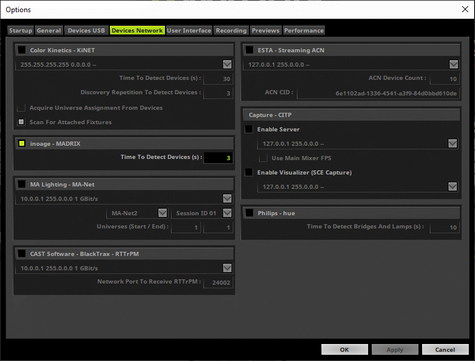The image size is (475, 361).
Task: Open the MA-Net2 version dropdown
Action: point(162,213)
